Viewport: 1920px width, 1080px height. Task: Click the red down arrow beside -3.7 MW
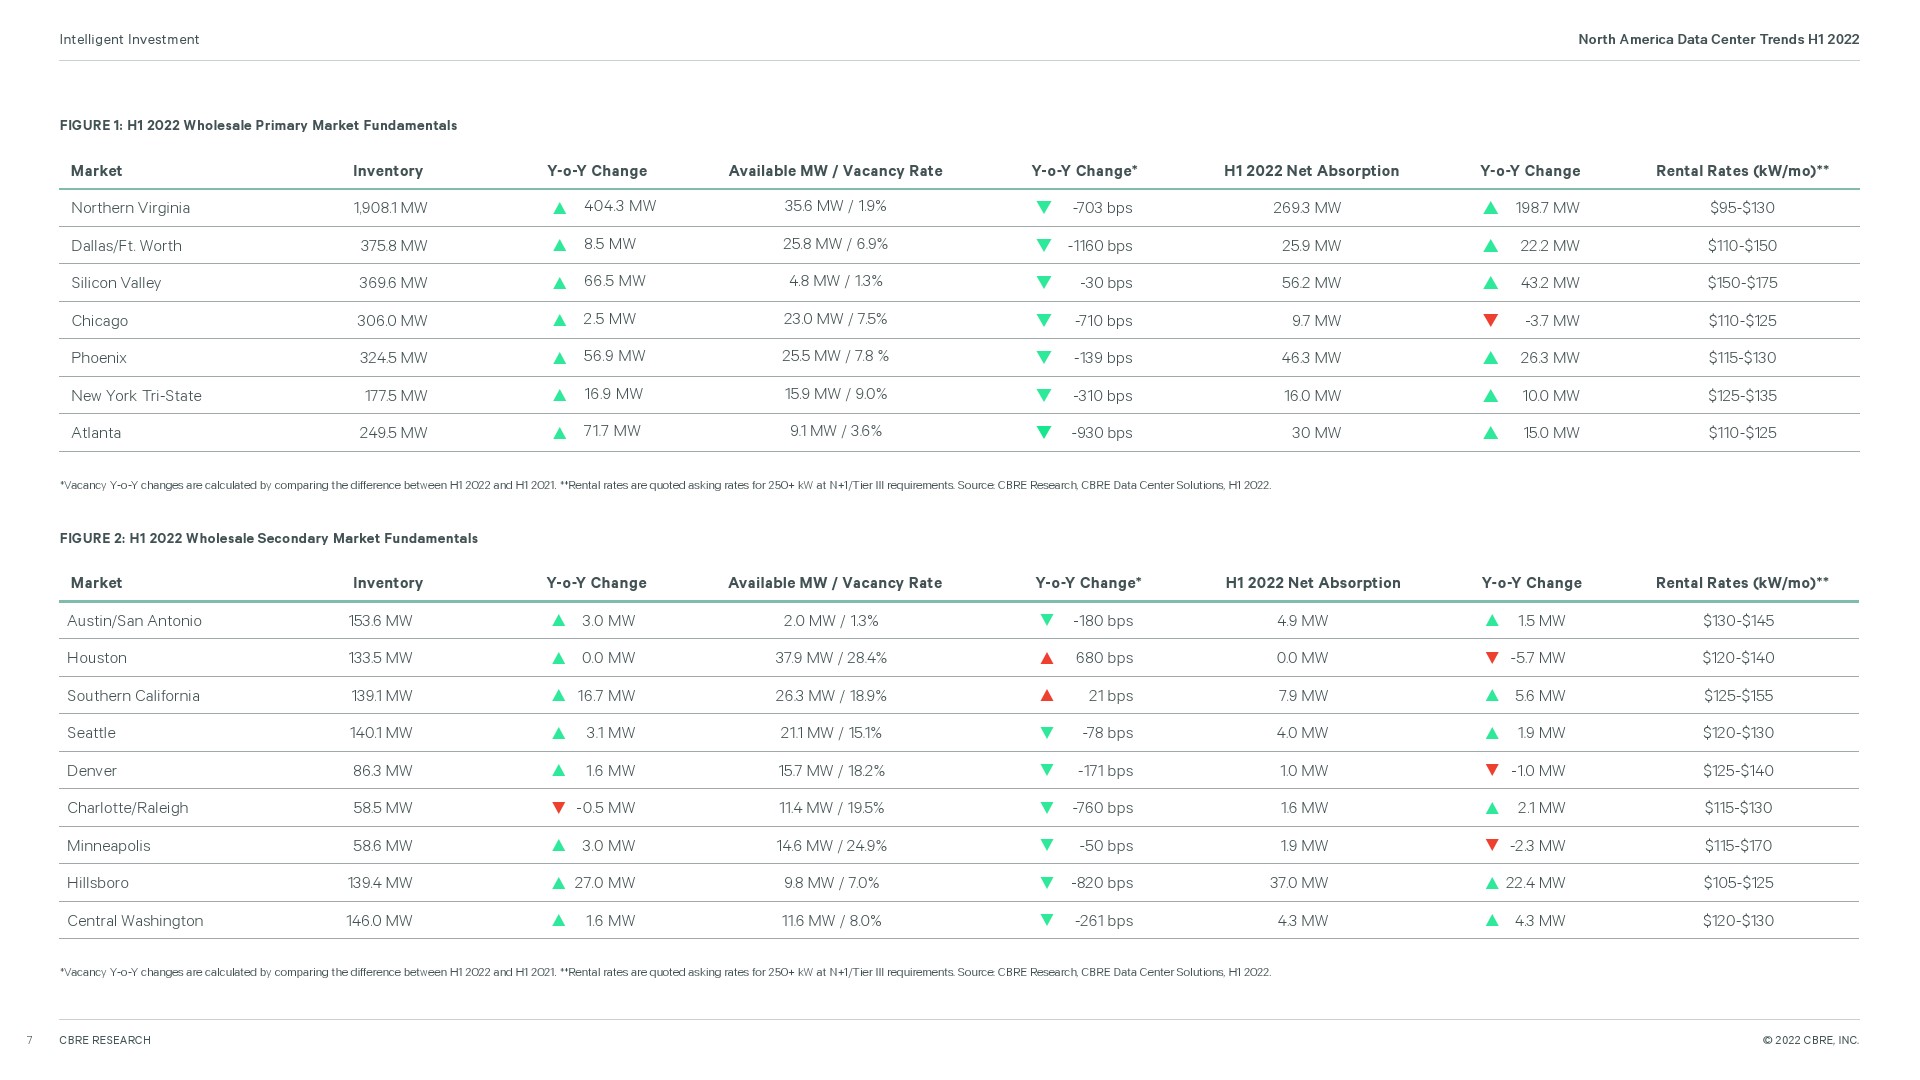(1490, 321)
